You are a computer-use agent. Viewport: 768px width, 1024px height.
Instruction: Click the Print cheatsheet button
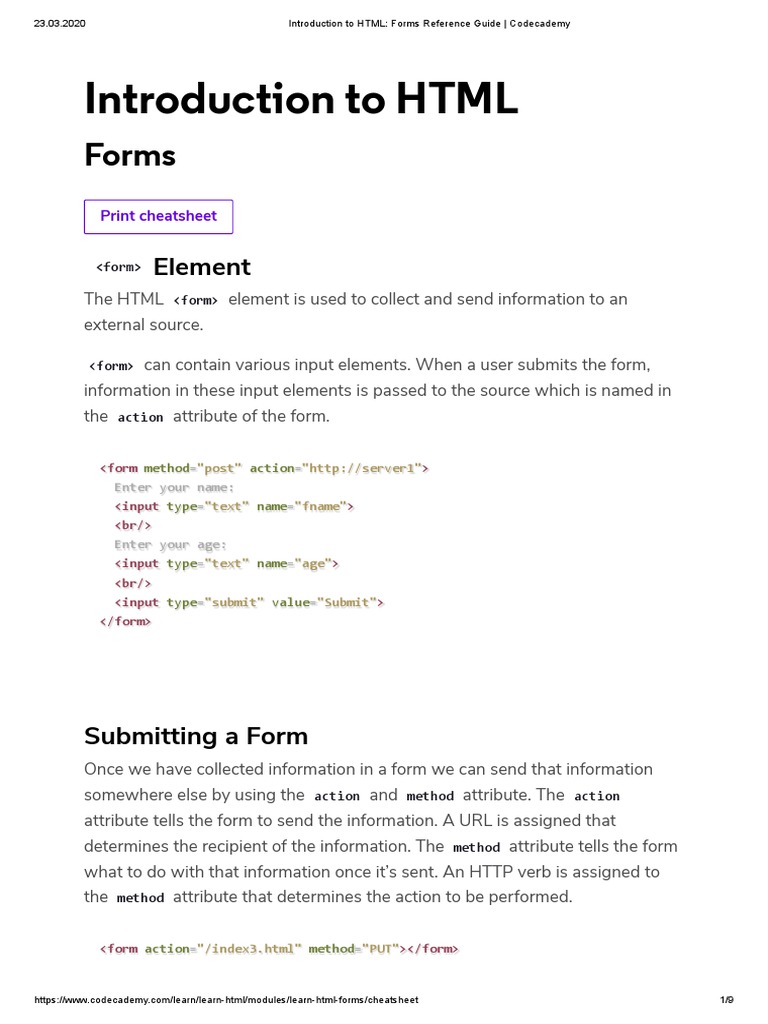click(159, 217)
